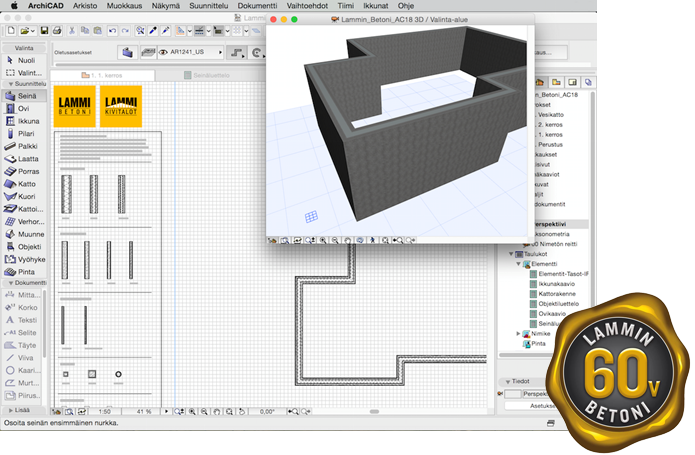Toggle the grid snap toolbar button

pyautogui.click(x=238, y=31)
